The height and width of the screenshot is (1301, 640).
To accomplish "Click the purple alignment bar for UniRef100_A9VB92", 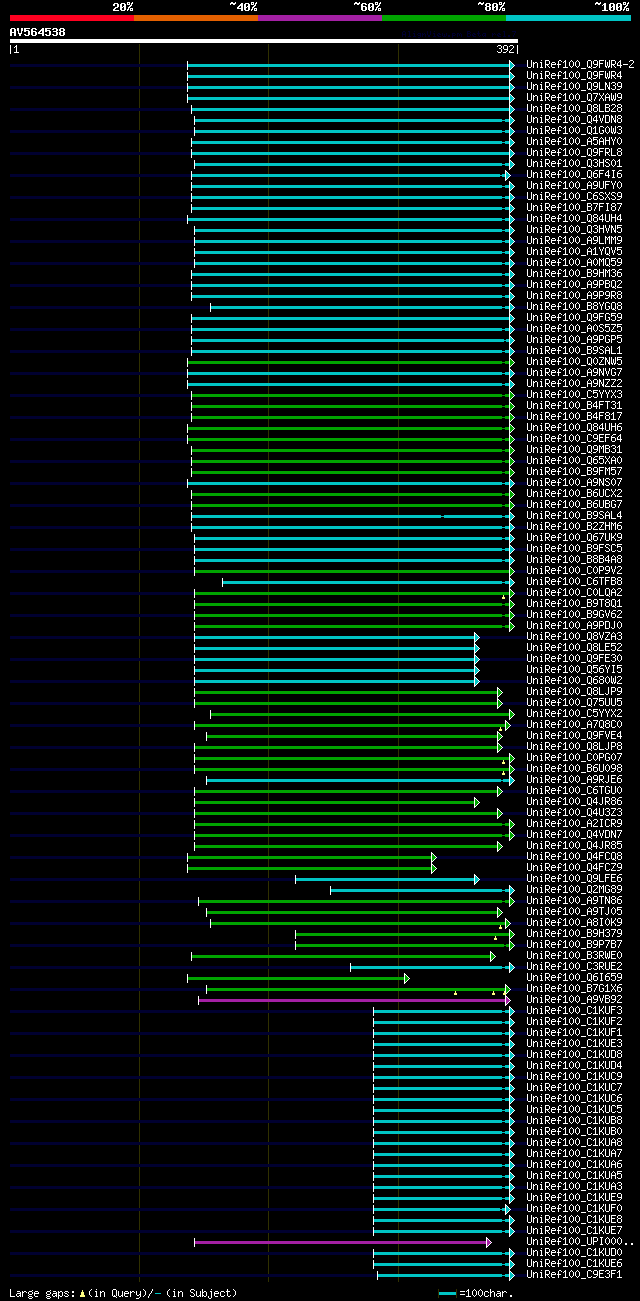I will 354,999.
